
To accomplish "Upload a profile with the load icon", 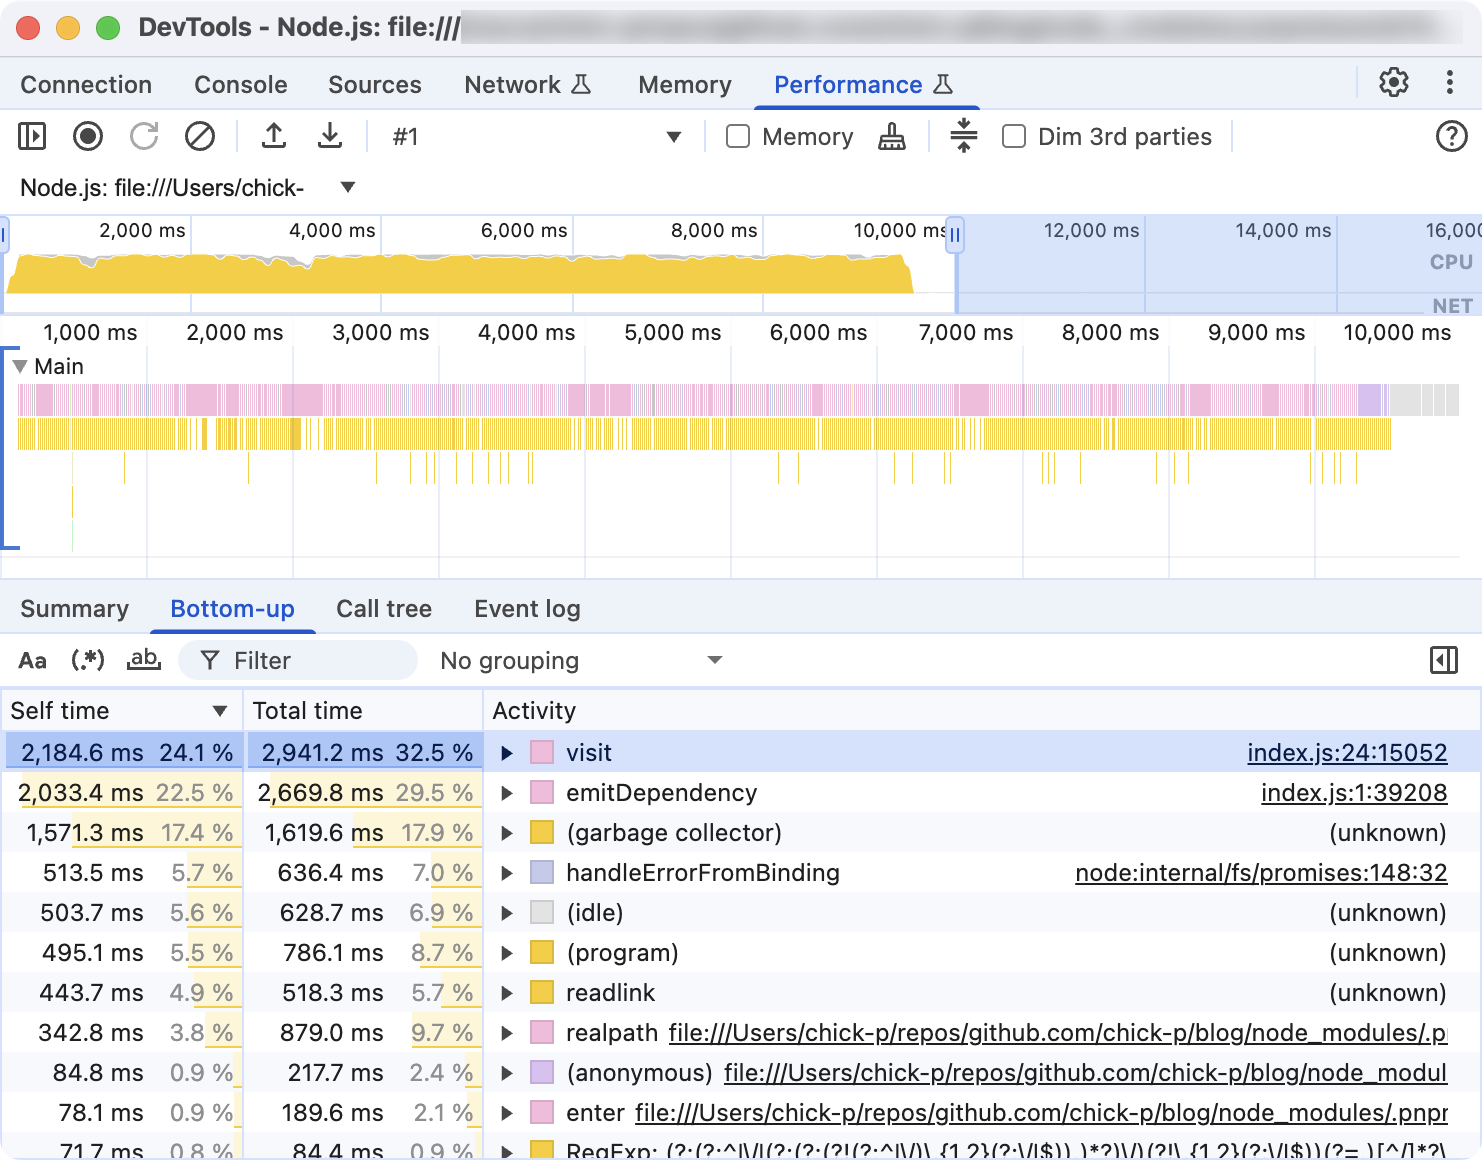I will [x=274, y=136].
